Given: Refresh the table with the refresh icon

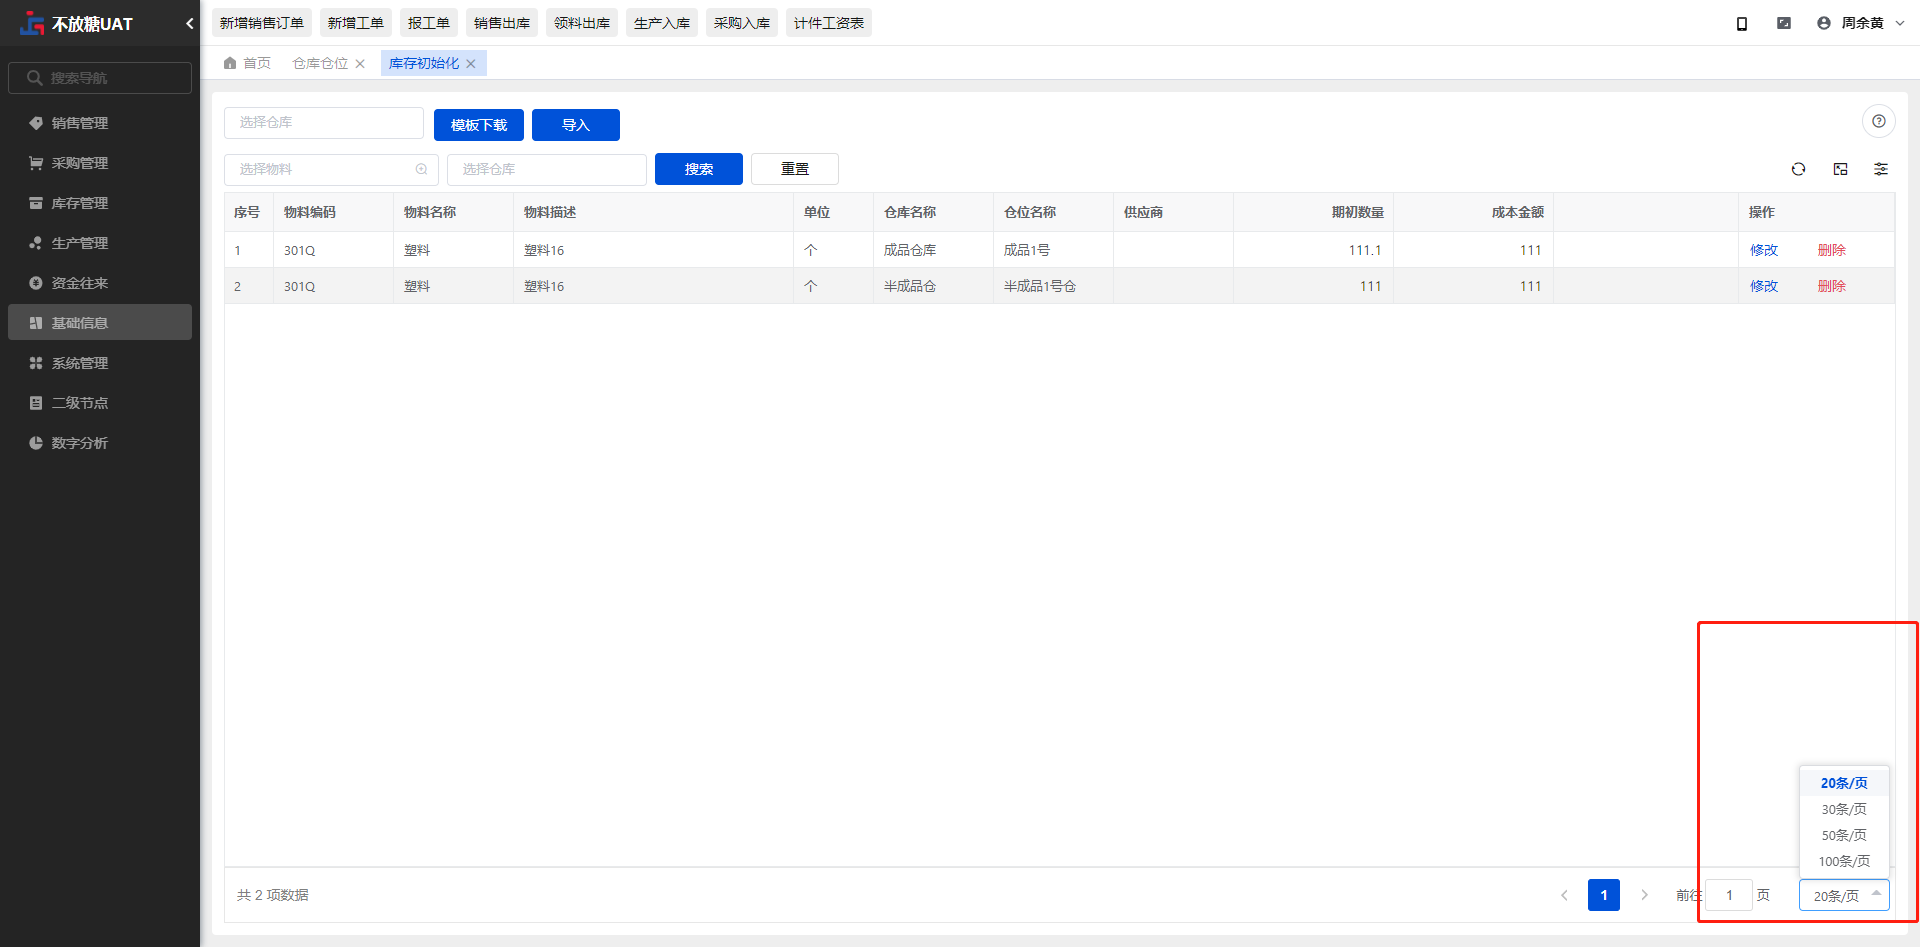Looking at the screenshot, I should tap(1799, 169).
